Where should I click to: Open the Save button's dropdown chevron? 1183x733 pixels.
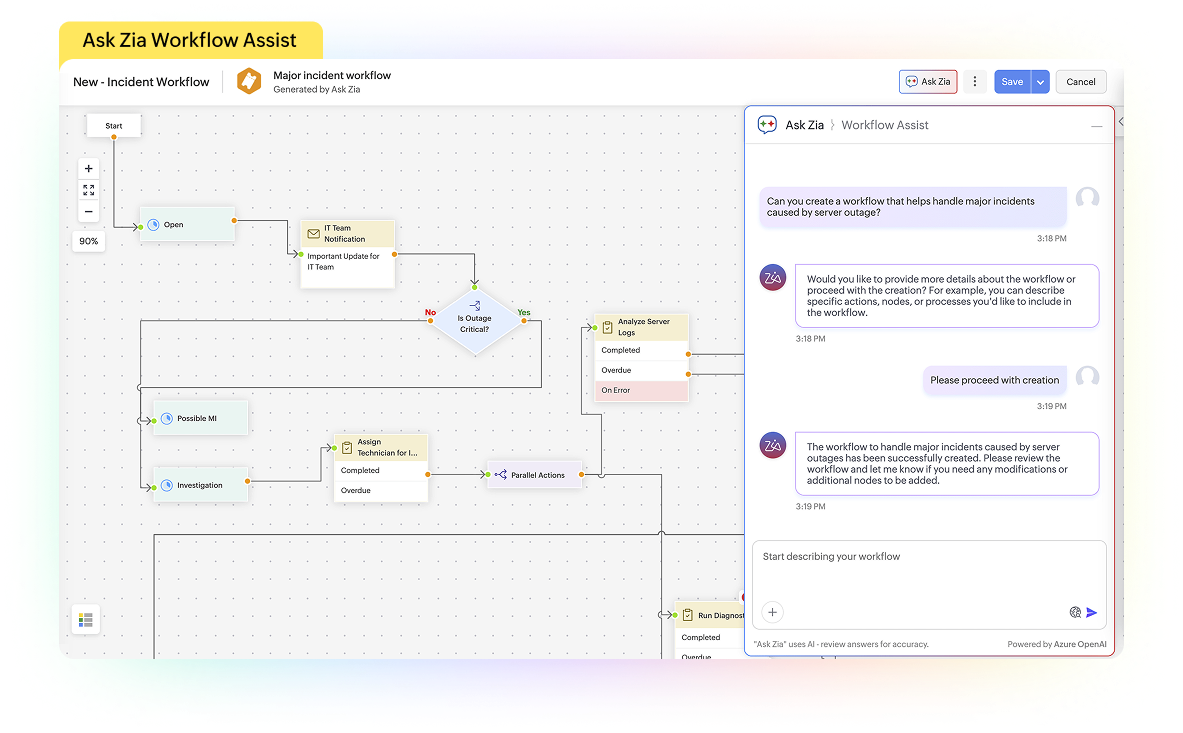[1039, 81]
